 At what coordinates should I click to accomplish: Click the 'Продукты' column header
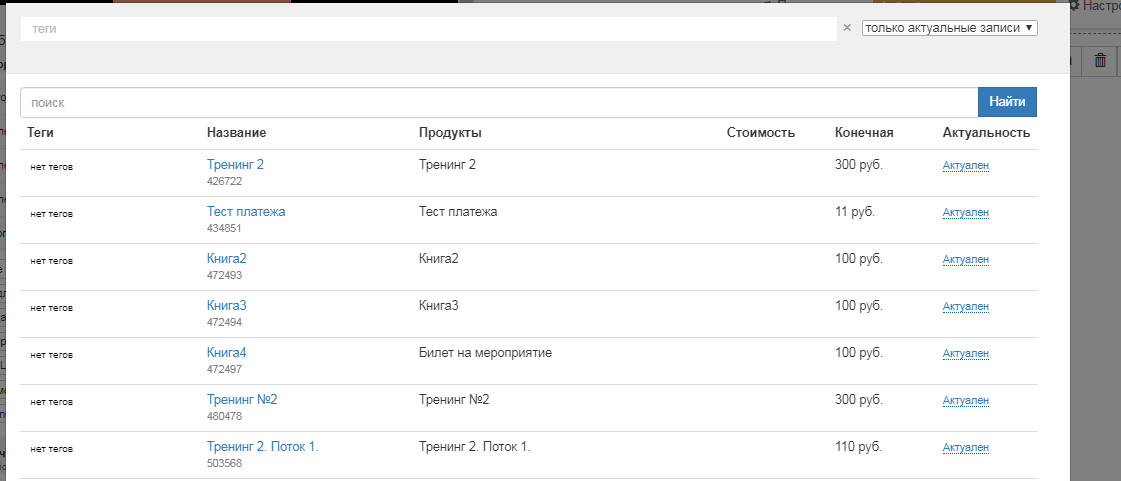pos(450,133)
